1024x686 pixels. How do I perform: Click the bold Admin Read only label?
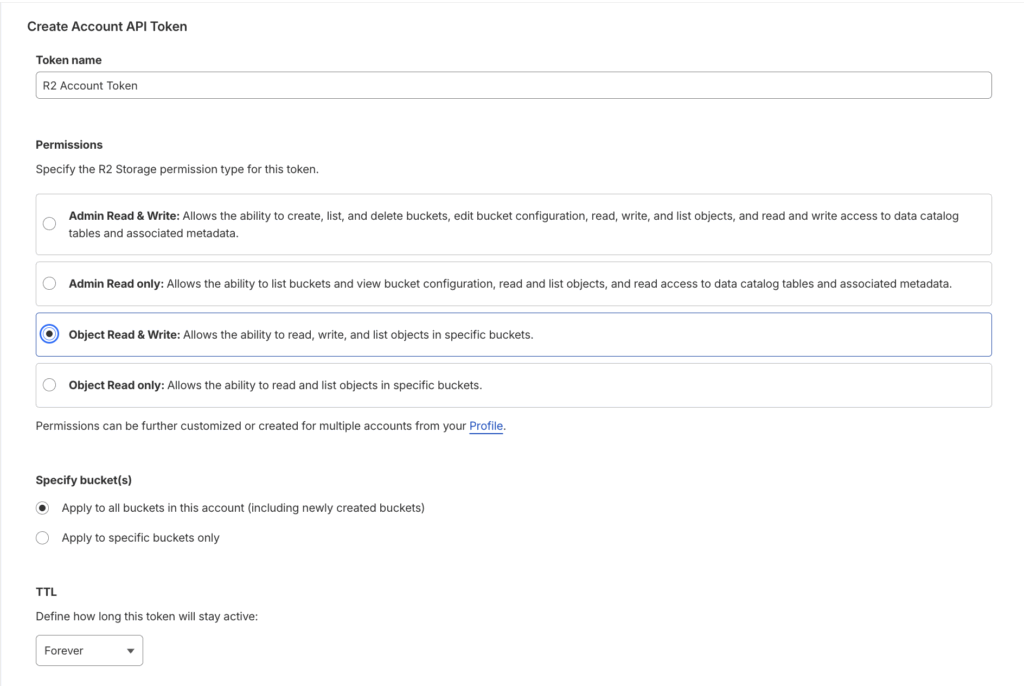pos(115,284)
